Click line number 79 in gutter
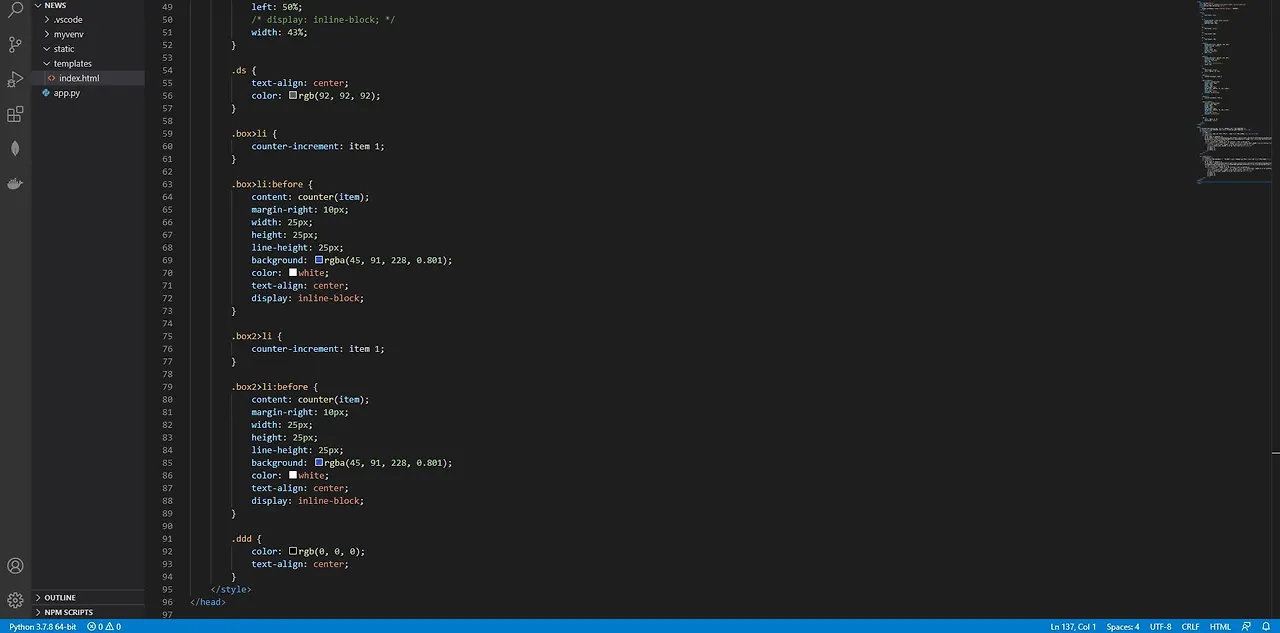This screenshot has height=633, width=1280. tap(167, 387)
